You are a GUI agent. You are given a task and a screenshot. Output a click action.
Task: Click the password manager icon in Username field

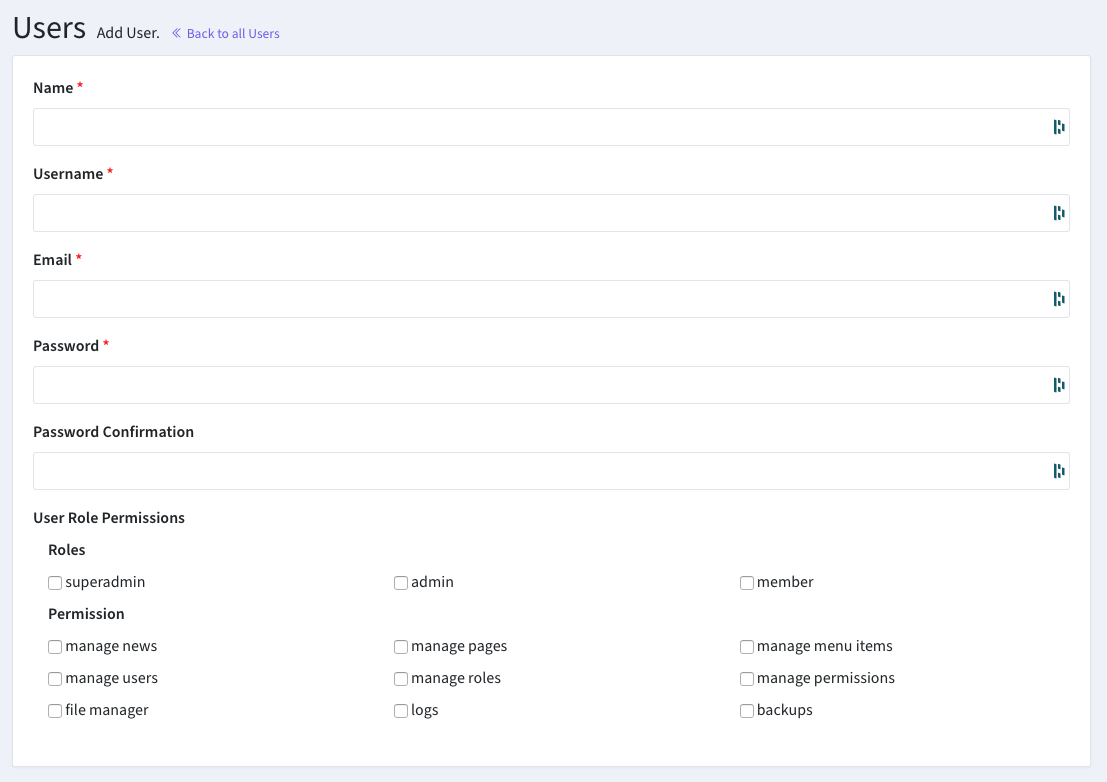pyautogui.click(x=1058, y=213)
